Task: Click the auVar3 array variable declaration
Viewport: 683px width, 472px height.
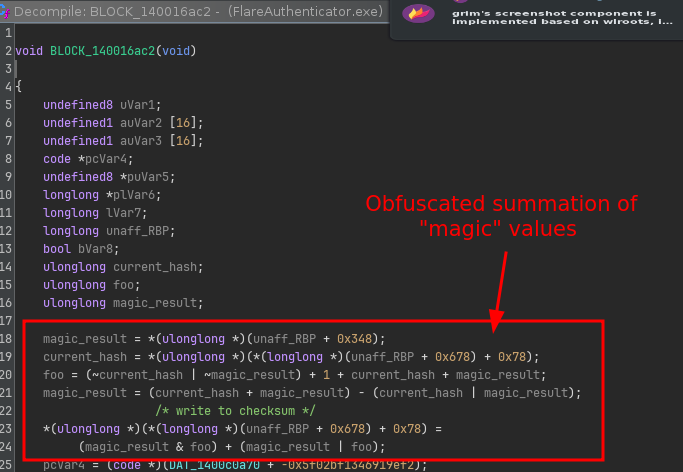Action: pos(141,141)
